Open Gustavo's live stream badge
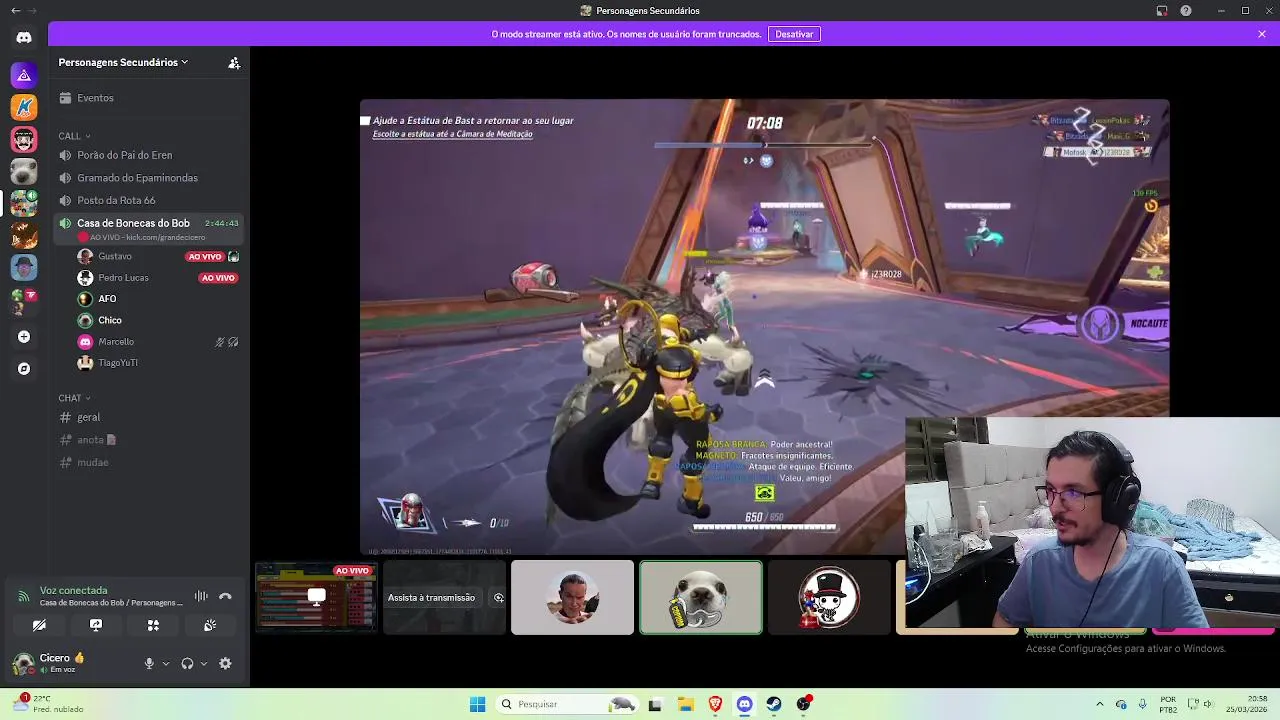The image size is (1280, 720). pos(205,256)
